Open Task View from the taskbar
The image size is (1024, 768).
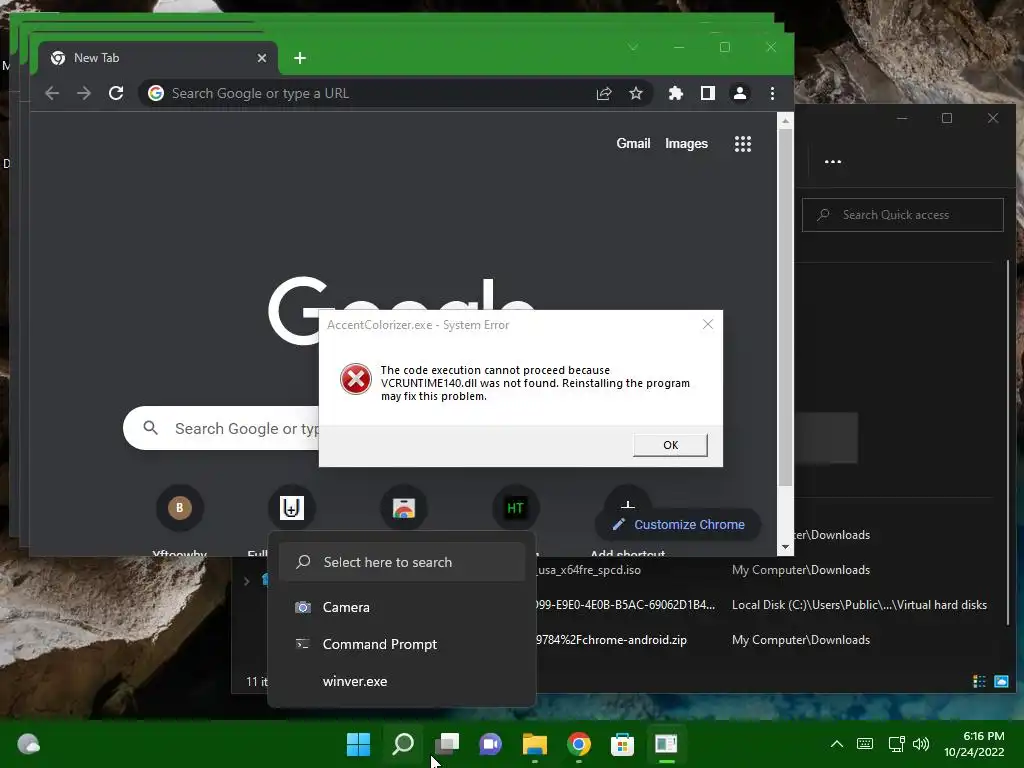tap(447, 744)
